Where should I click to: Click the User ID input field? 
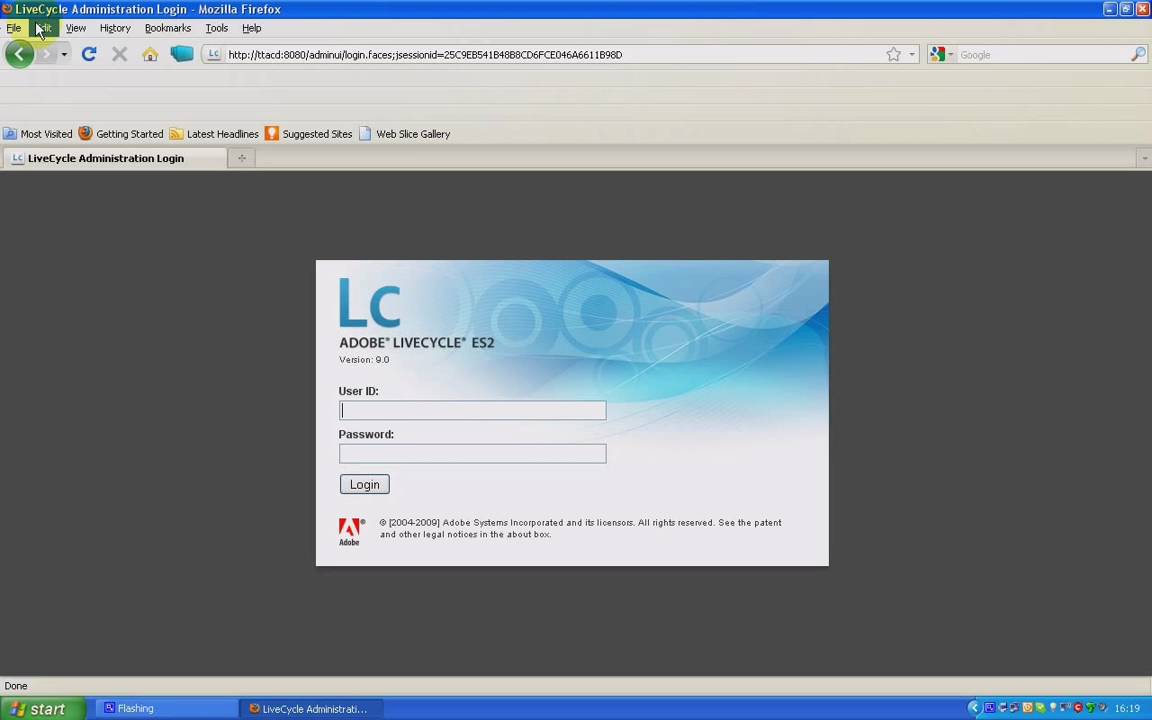point(472,410)
